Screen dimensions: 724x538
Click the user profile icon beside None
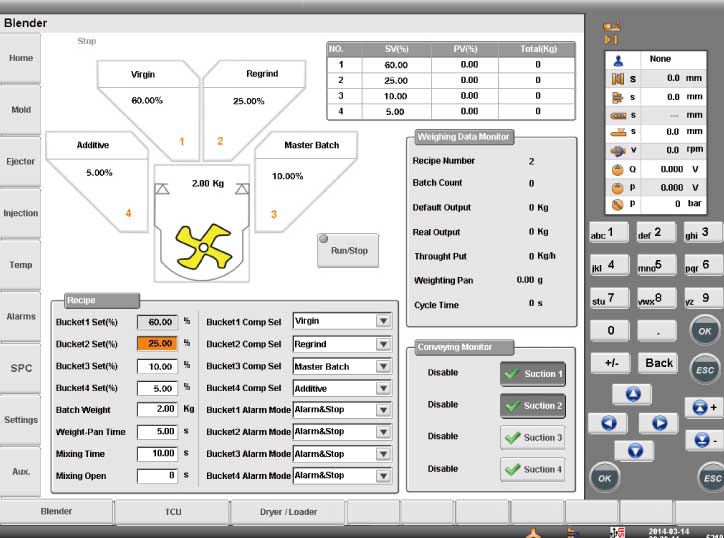click(617, 59)
